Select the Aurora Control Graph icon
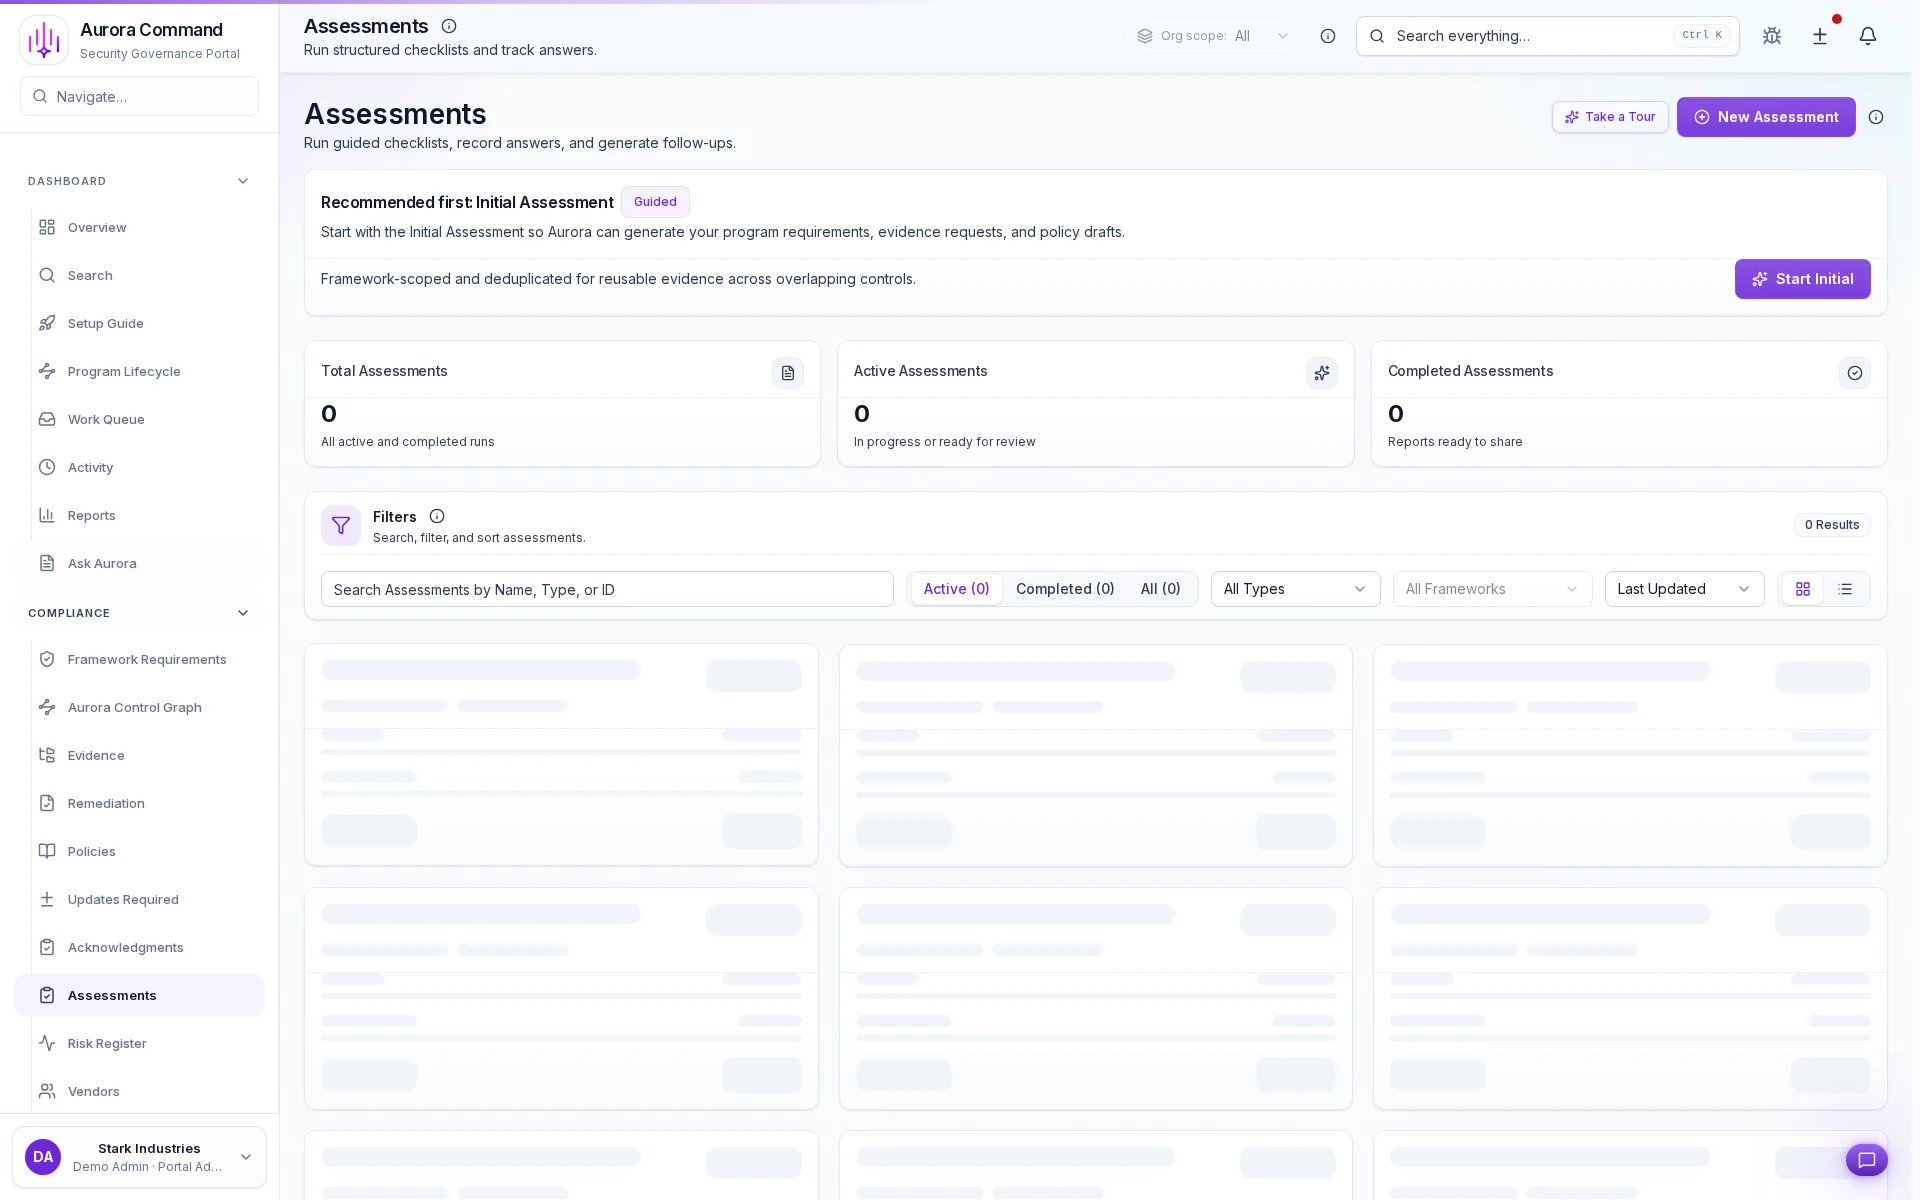The height and width of the screenshot is (1200, 1920). coord(46,707)
